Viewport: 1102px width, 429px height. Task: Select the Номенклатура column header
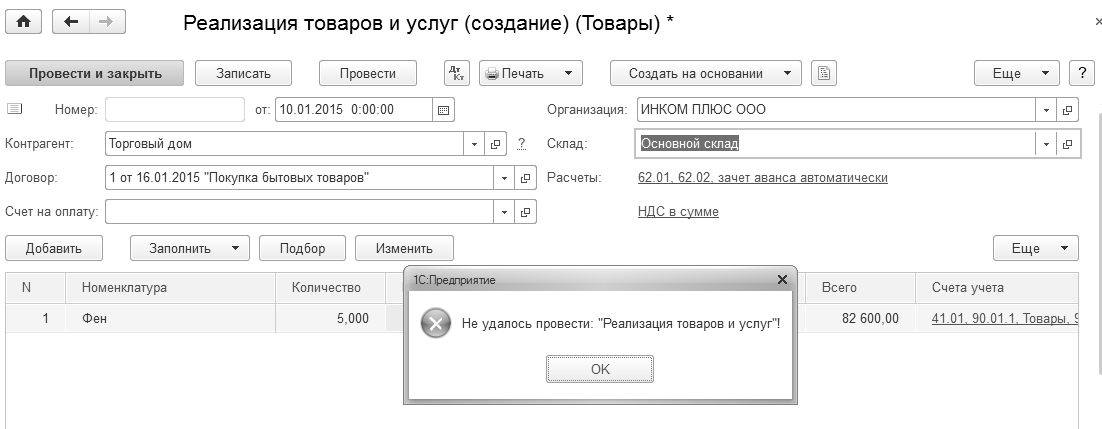(170, 288)
